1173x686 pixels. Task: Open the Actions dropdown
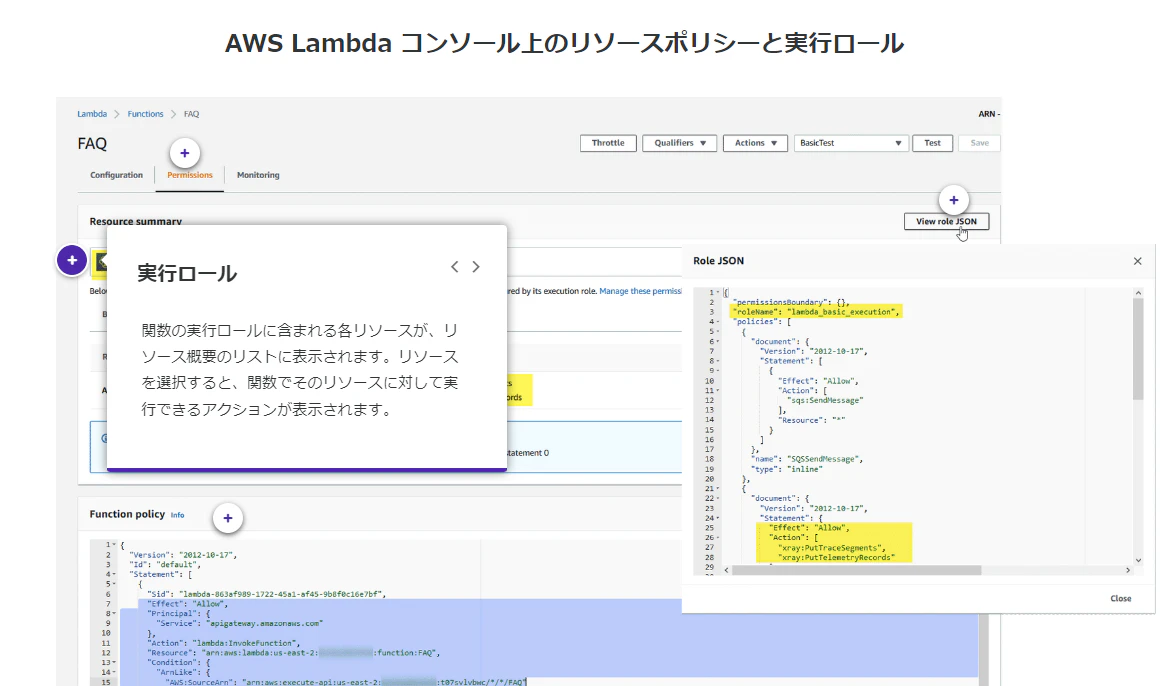[755, 143]
